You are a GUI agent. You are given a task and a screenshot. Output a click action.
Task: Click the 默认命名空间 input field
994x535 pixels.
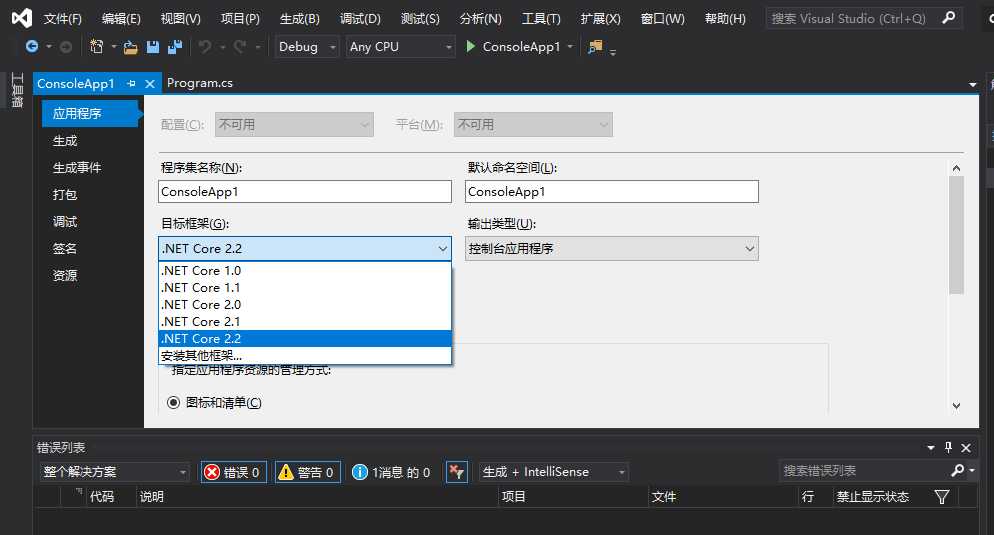(611, 191)
